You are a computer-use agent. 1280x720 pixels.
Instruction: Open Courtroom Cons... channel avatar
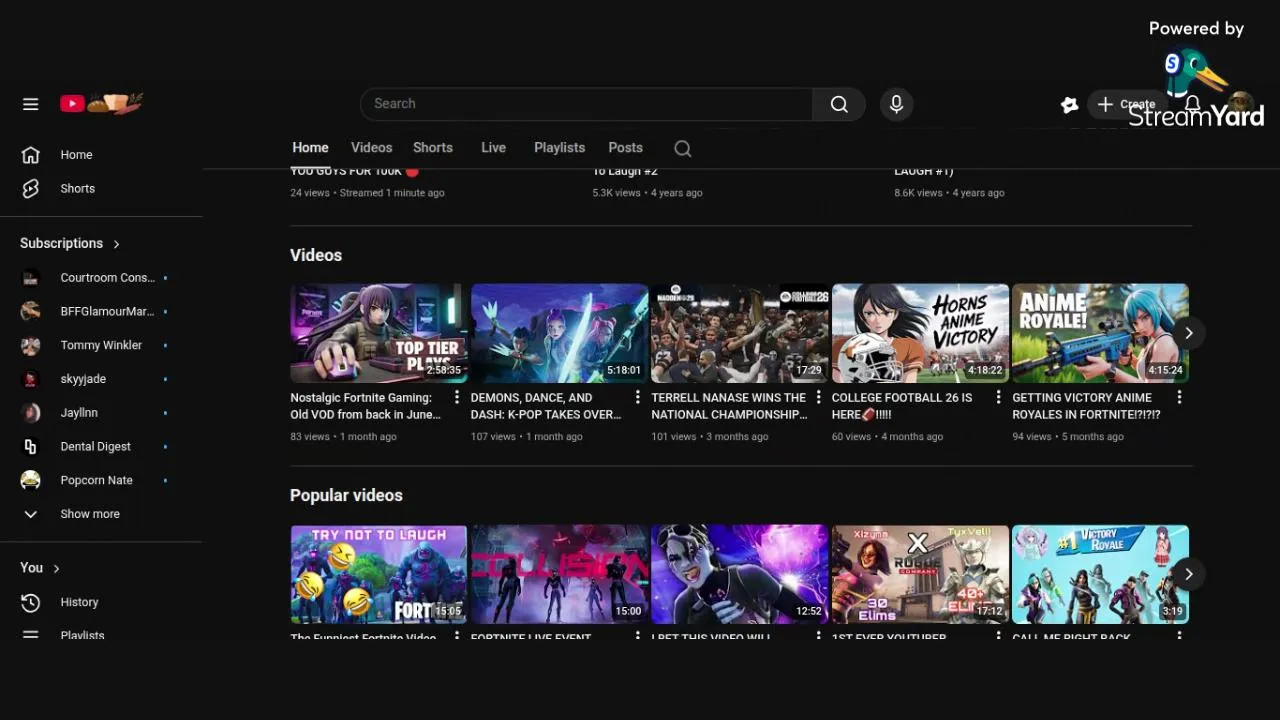tap(31, 278)
